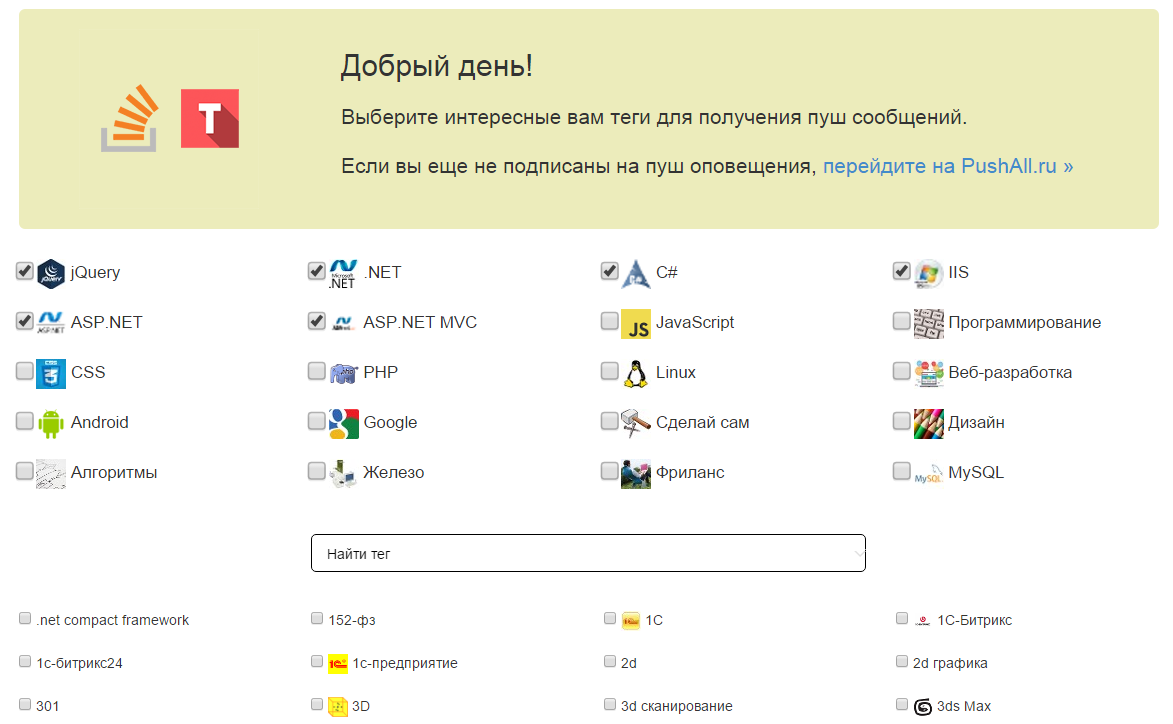Expand the Найти тег dropdown arrow

(858, 554)
